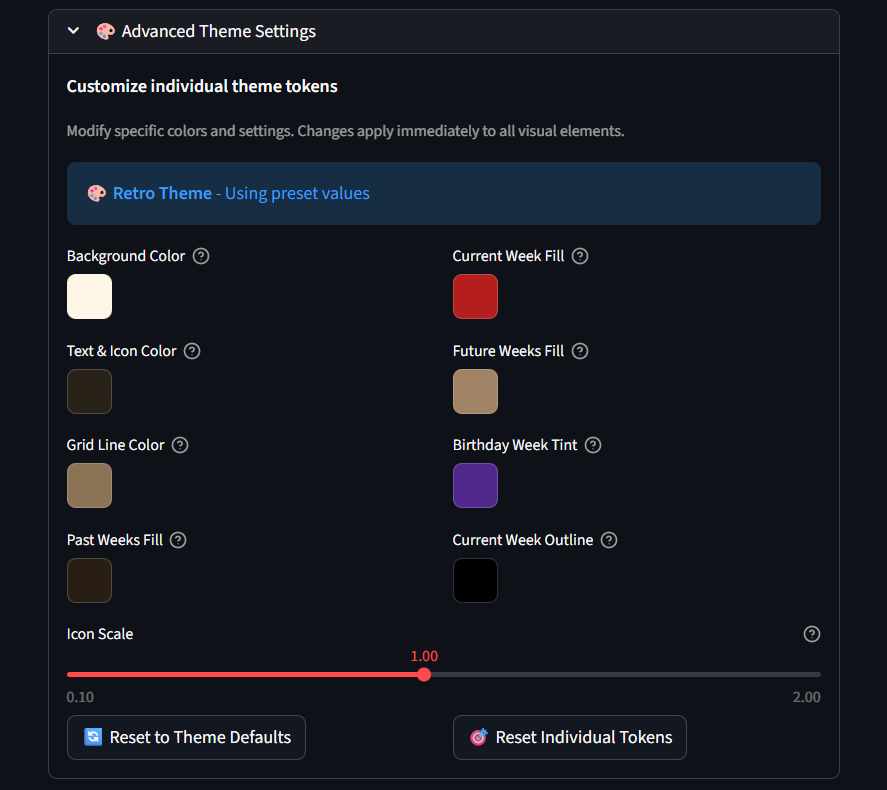Open the purple Birthday Week Tint swatch

(x=475, y=486)
